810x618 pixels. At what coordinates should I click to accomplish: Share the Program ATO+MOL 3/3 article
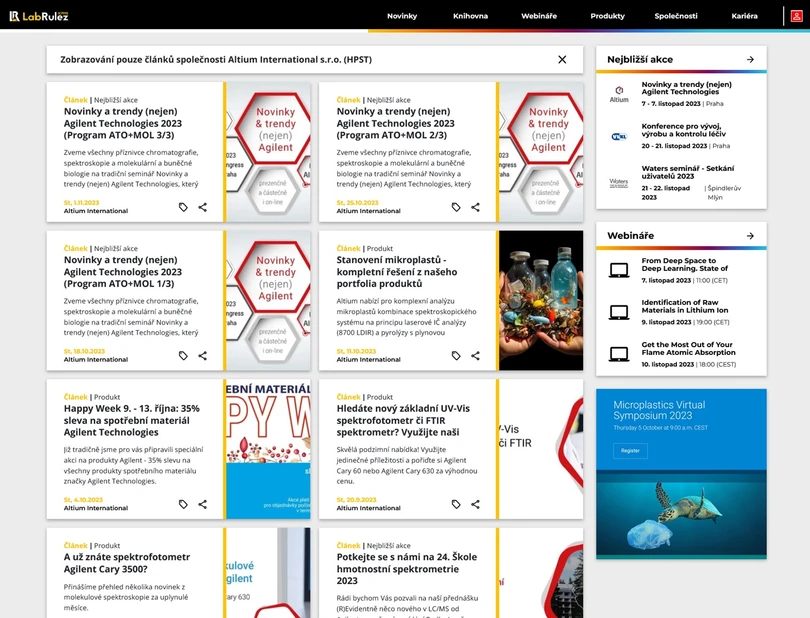[x=203, y=207]
